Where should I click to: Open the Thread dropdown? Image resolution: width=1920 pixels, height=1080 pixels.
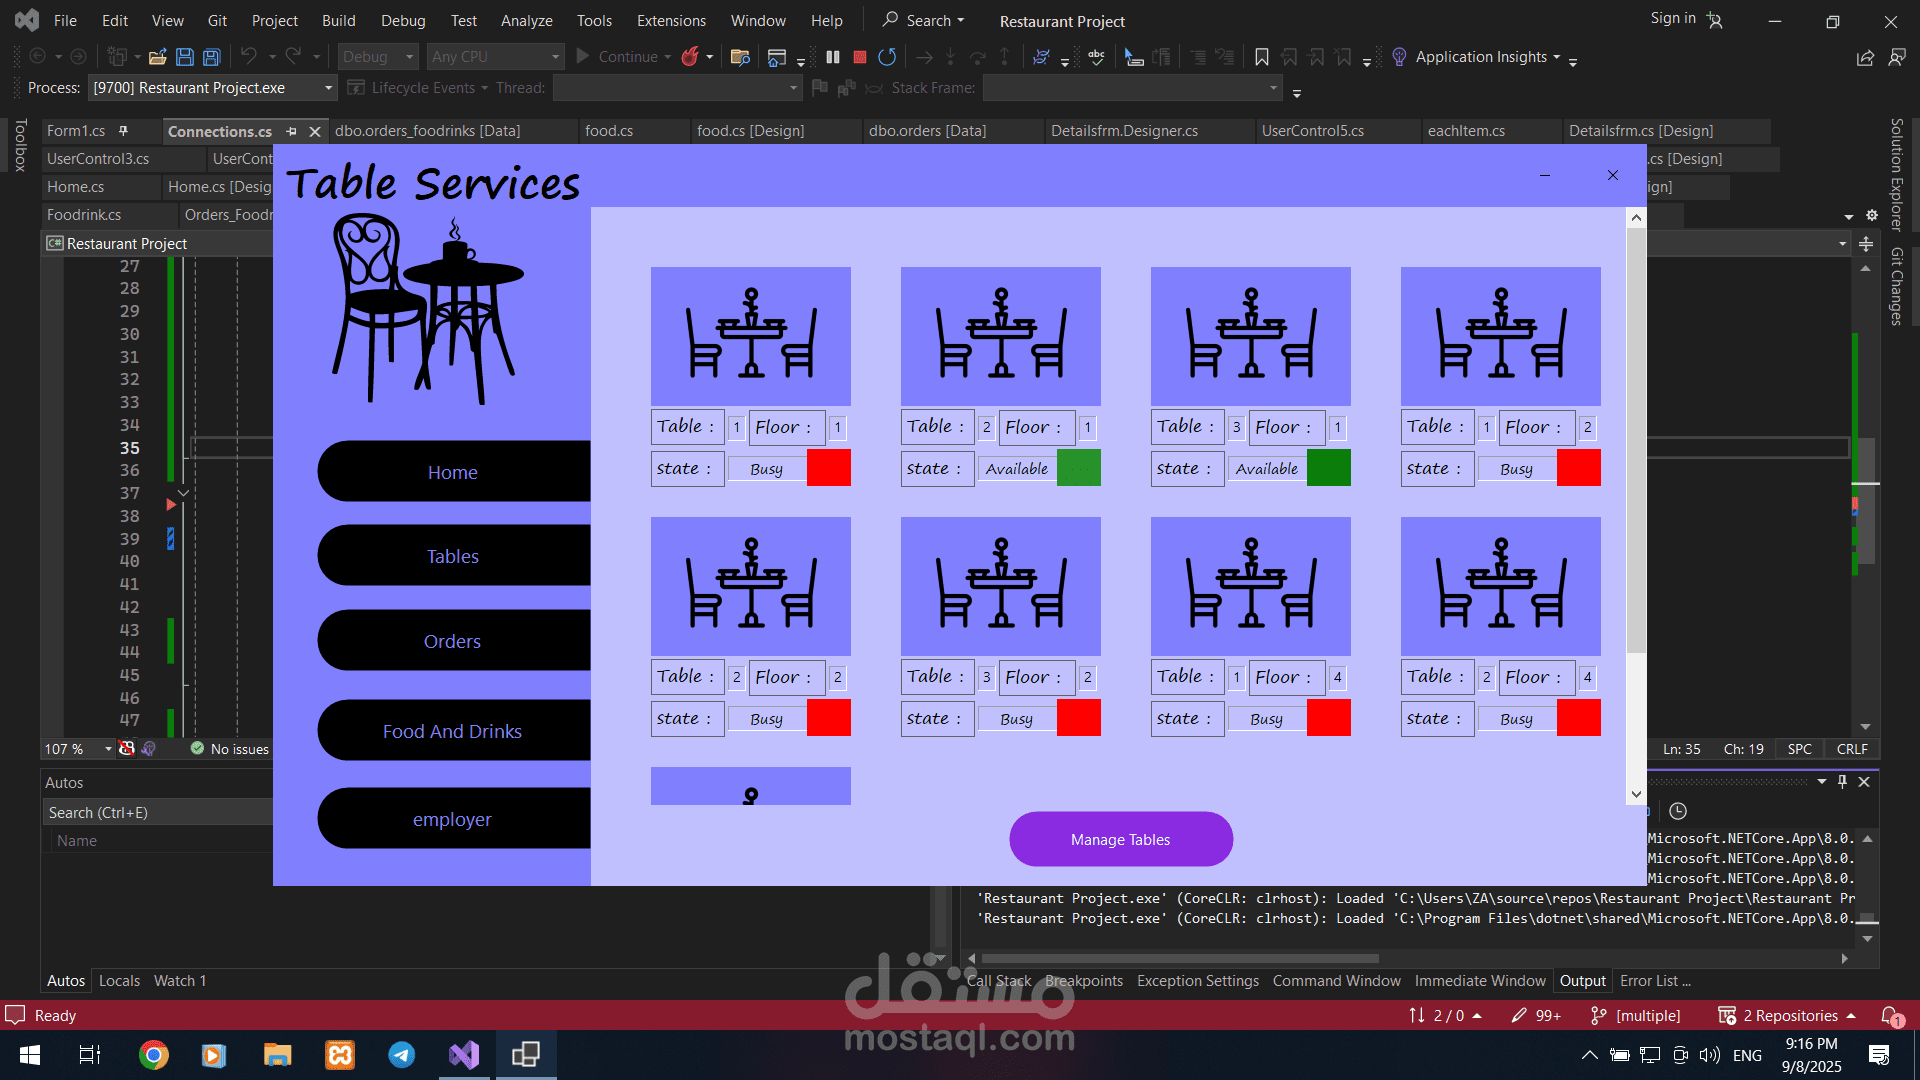point(677,88)
